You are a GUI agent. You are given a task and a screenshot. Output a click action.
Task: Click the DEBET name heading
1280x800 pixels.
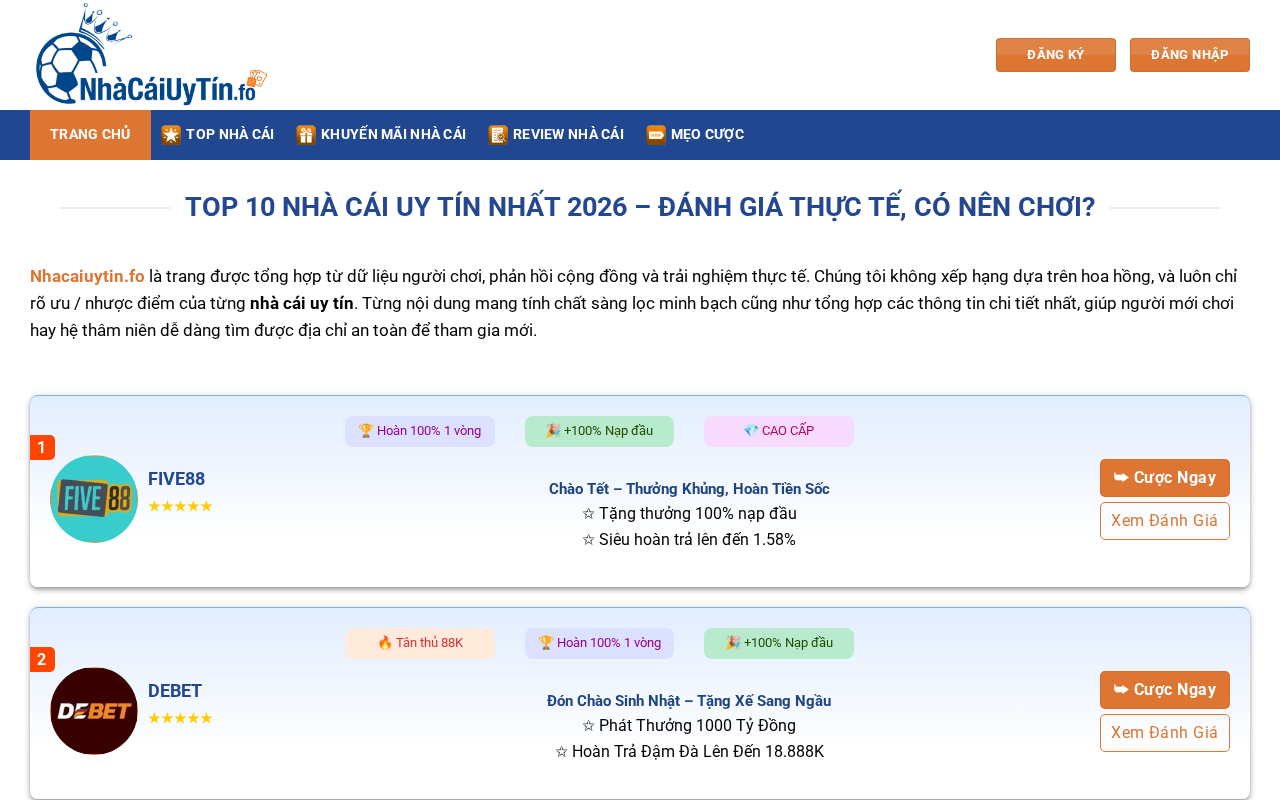pyautogui.click(x=175, y=691)
